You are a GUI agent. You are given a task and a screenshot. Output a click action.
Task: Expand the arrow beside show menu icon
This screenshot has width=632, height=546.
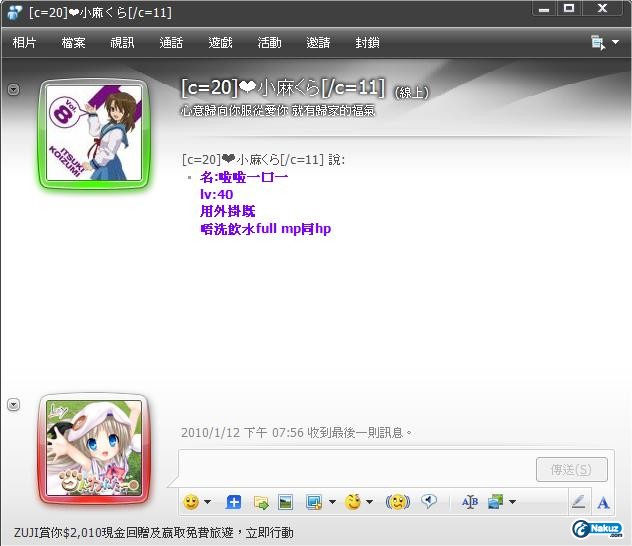[615, 42]
